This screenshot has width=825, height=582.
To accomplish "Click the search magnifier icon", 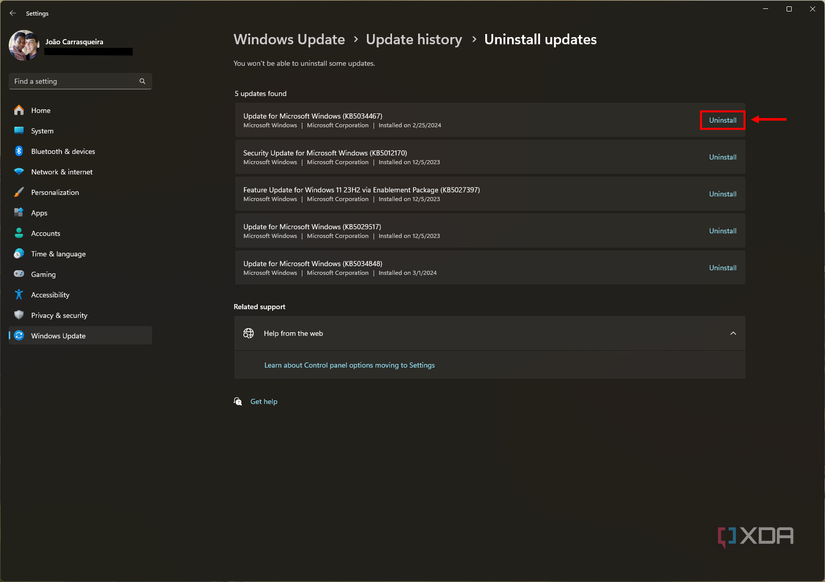I will (x=142, y=81).
